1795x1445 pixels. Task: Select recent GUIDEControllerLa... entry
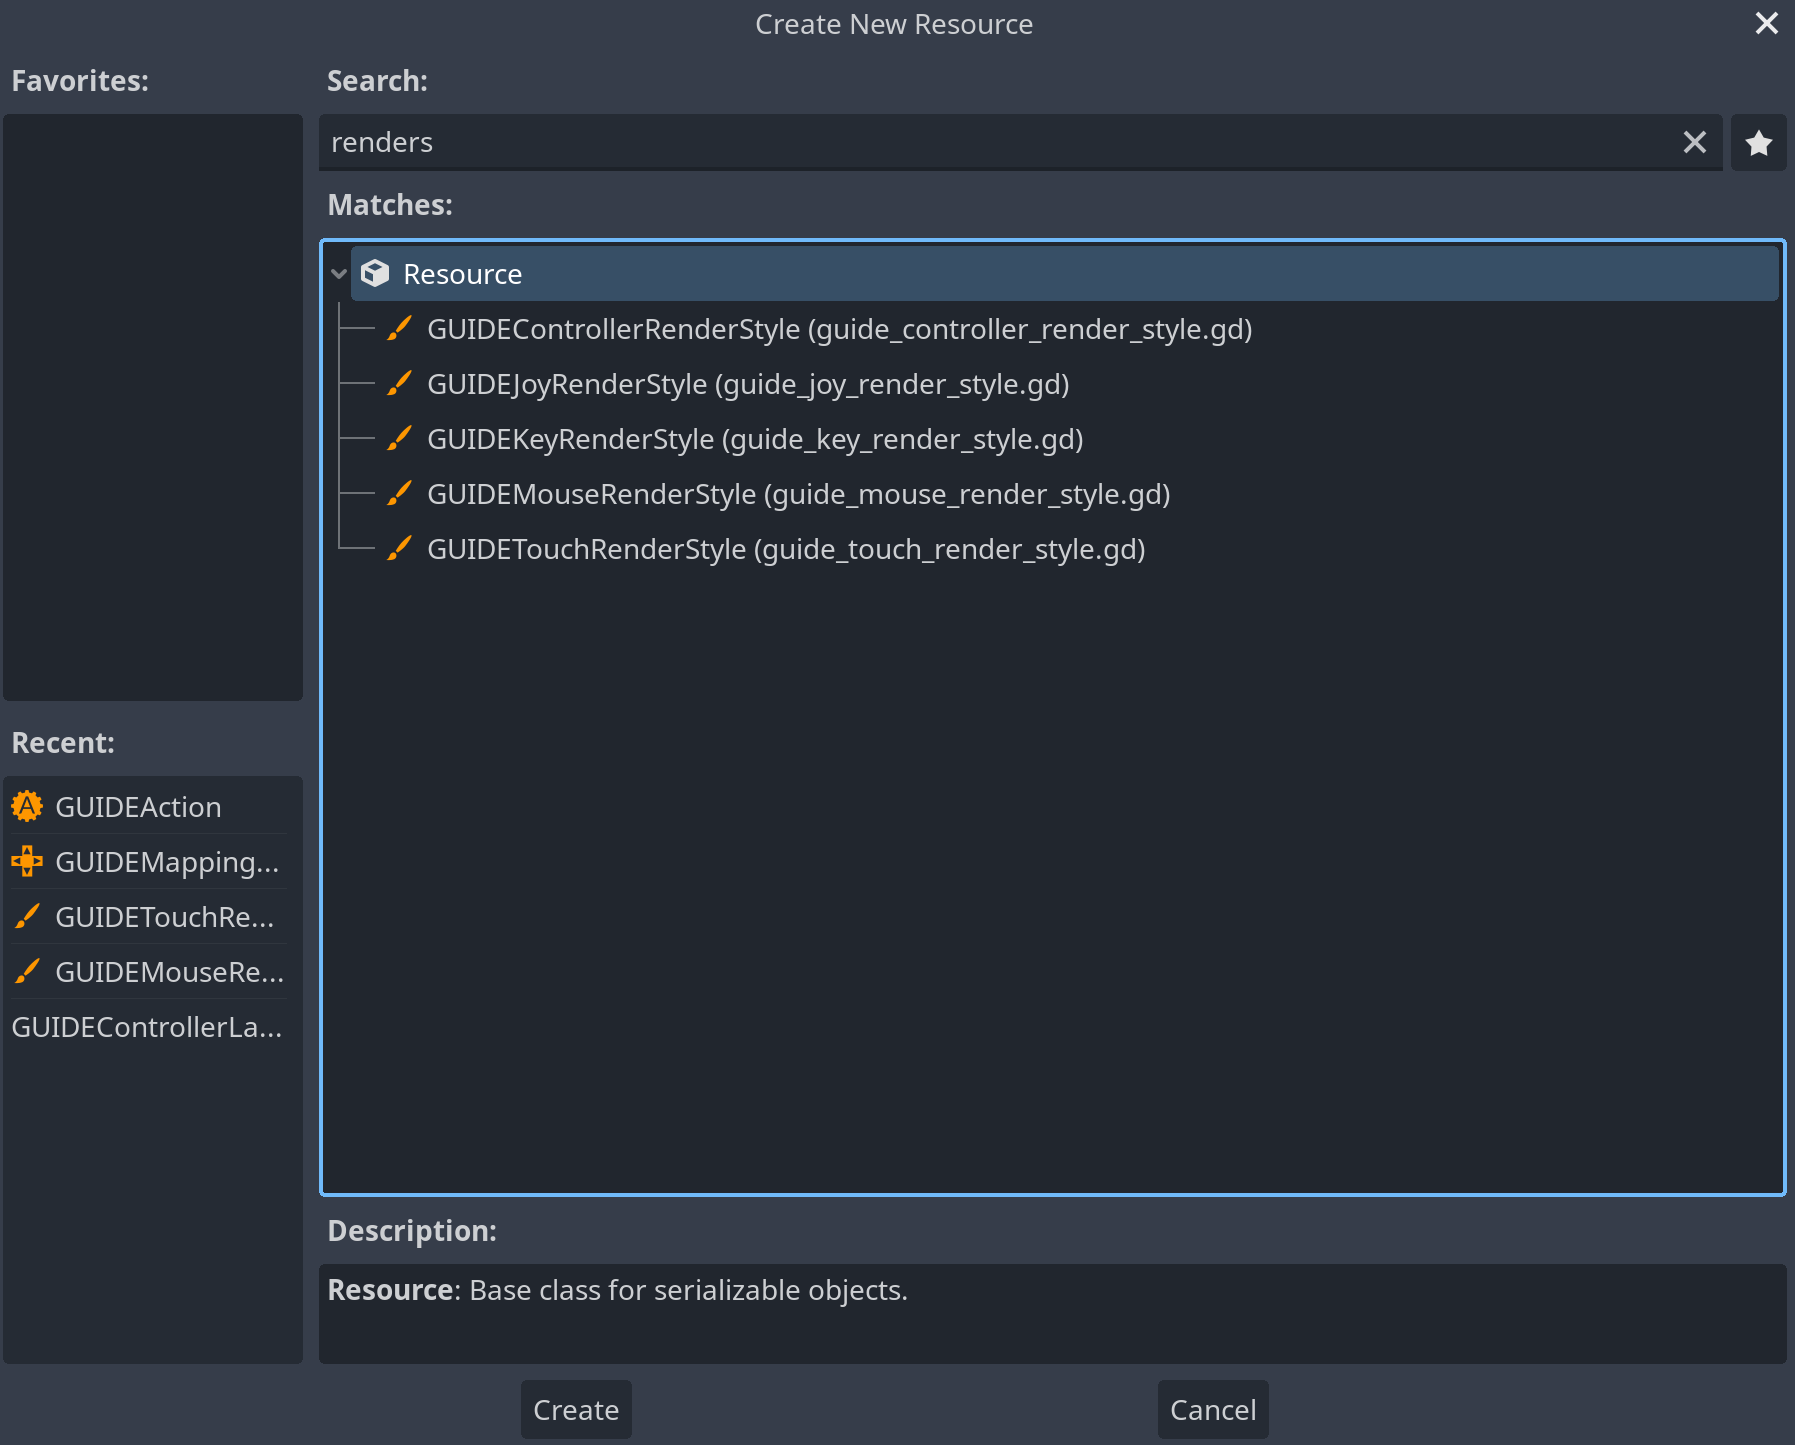(147, 1027)
